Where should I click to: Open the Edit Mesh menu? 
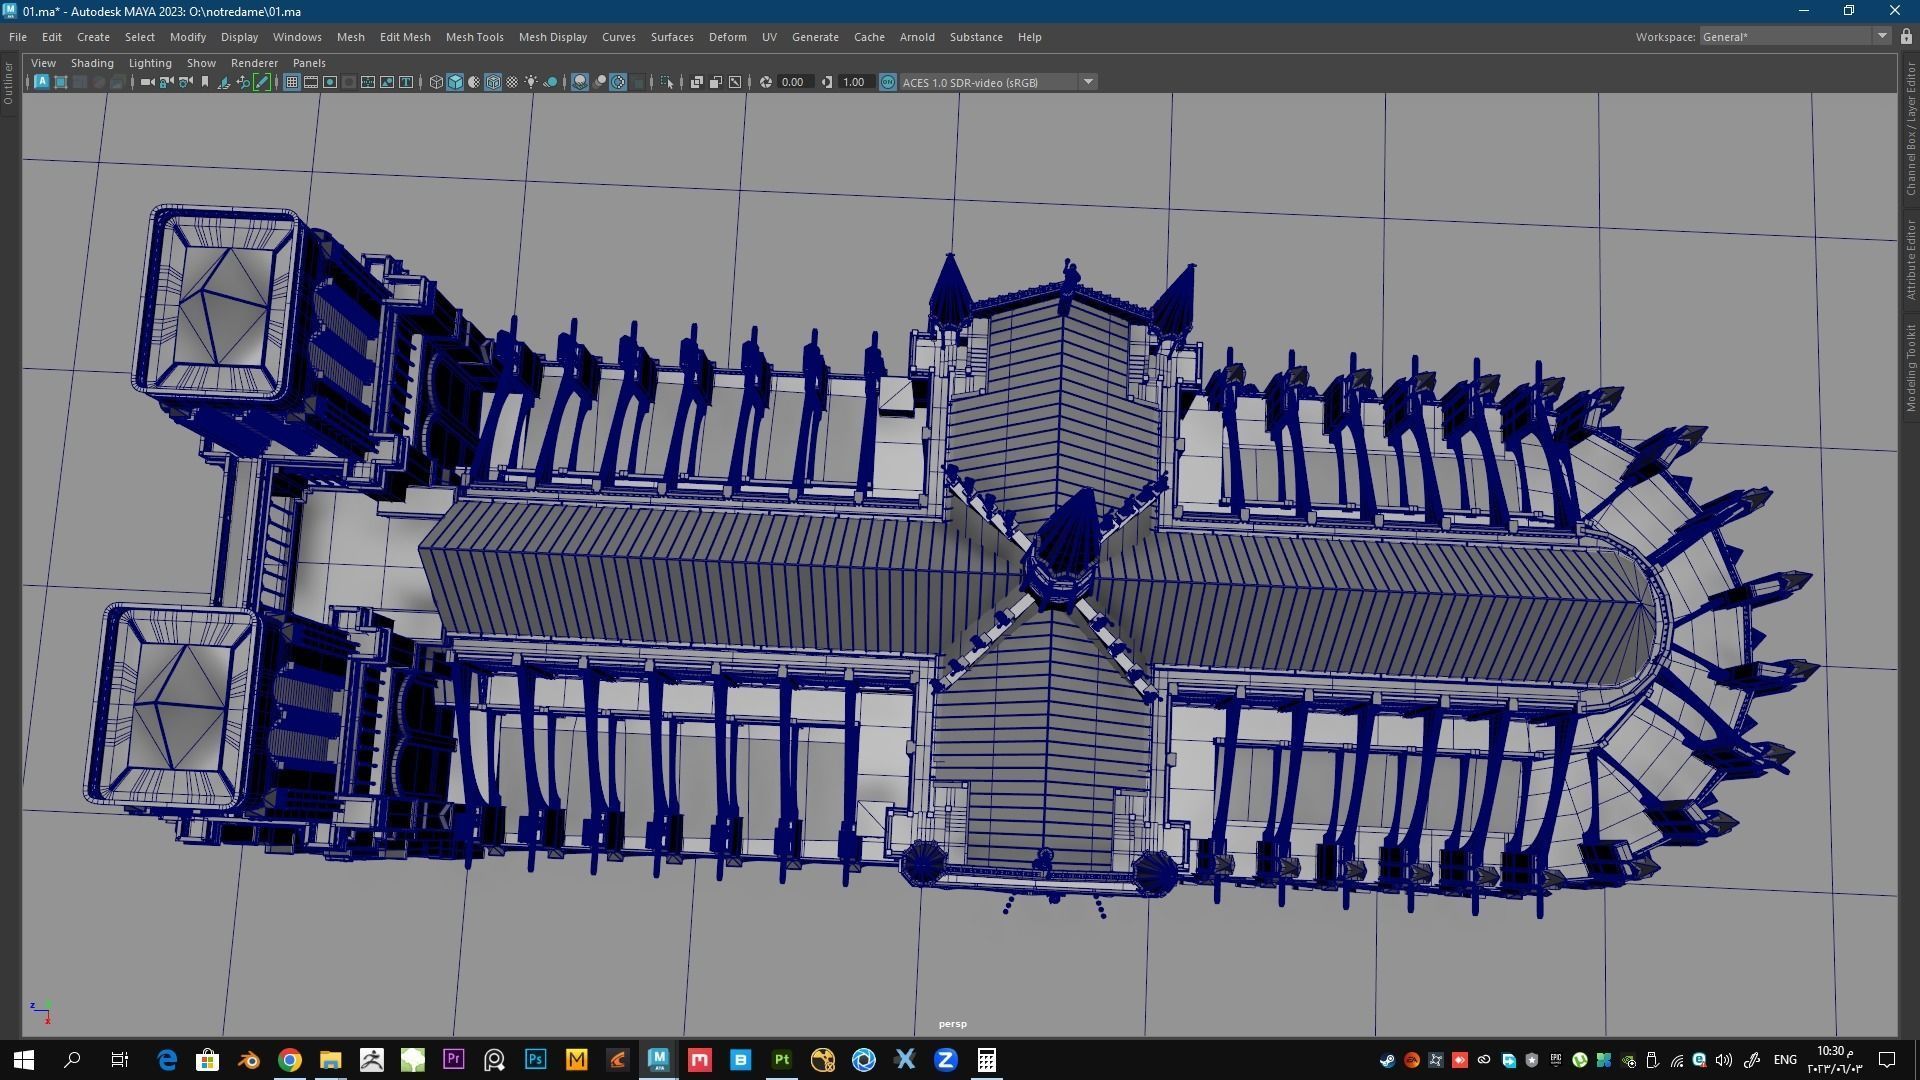(x=405, y=37)
